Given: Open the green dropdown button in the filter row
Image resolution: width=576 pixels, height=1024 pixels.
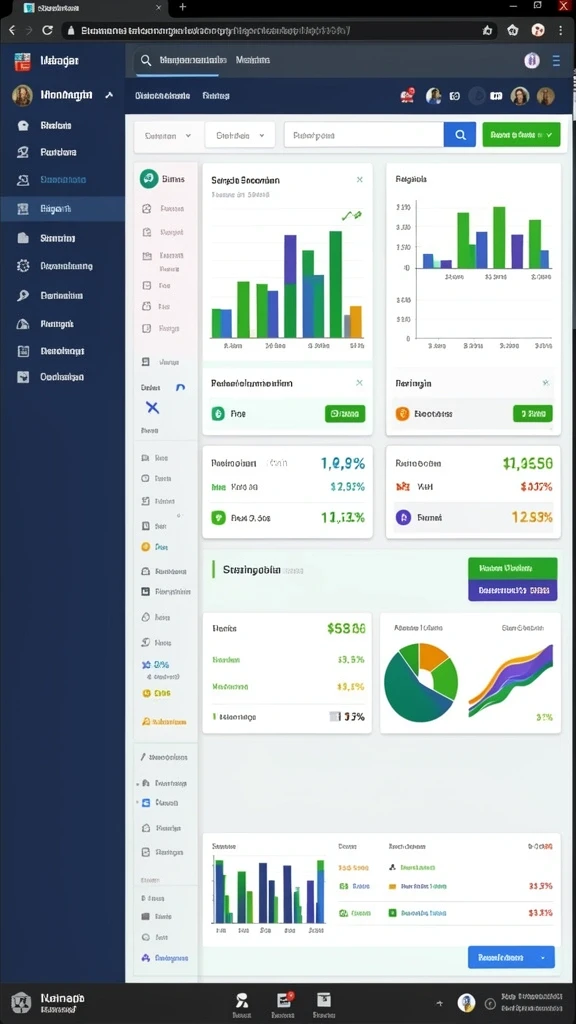Looking at the screenshot, I should coord(521,135).
